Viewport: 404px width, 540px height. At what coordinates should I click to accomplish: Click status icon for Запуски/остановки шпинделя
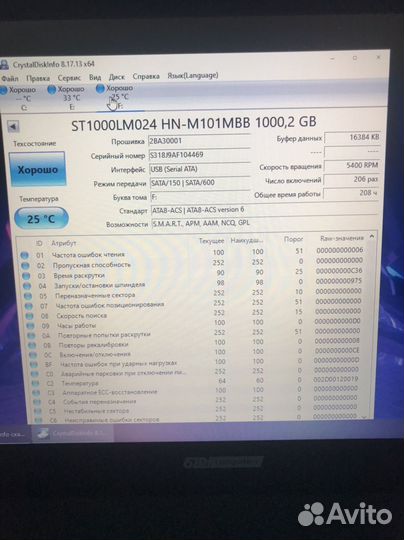point(27,286)
